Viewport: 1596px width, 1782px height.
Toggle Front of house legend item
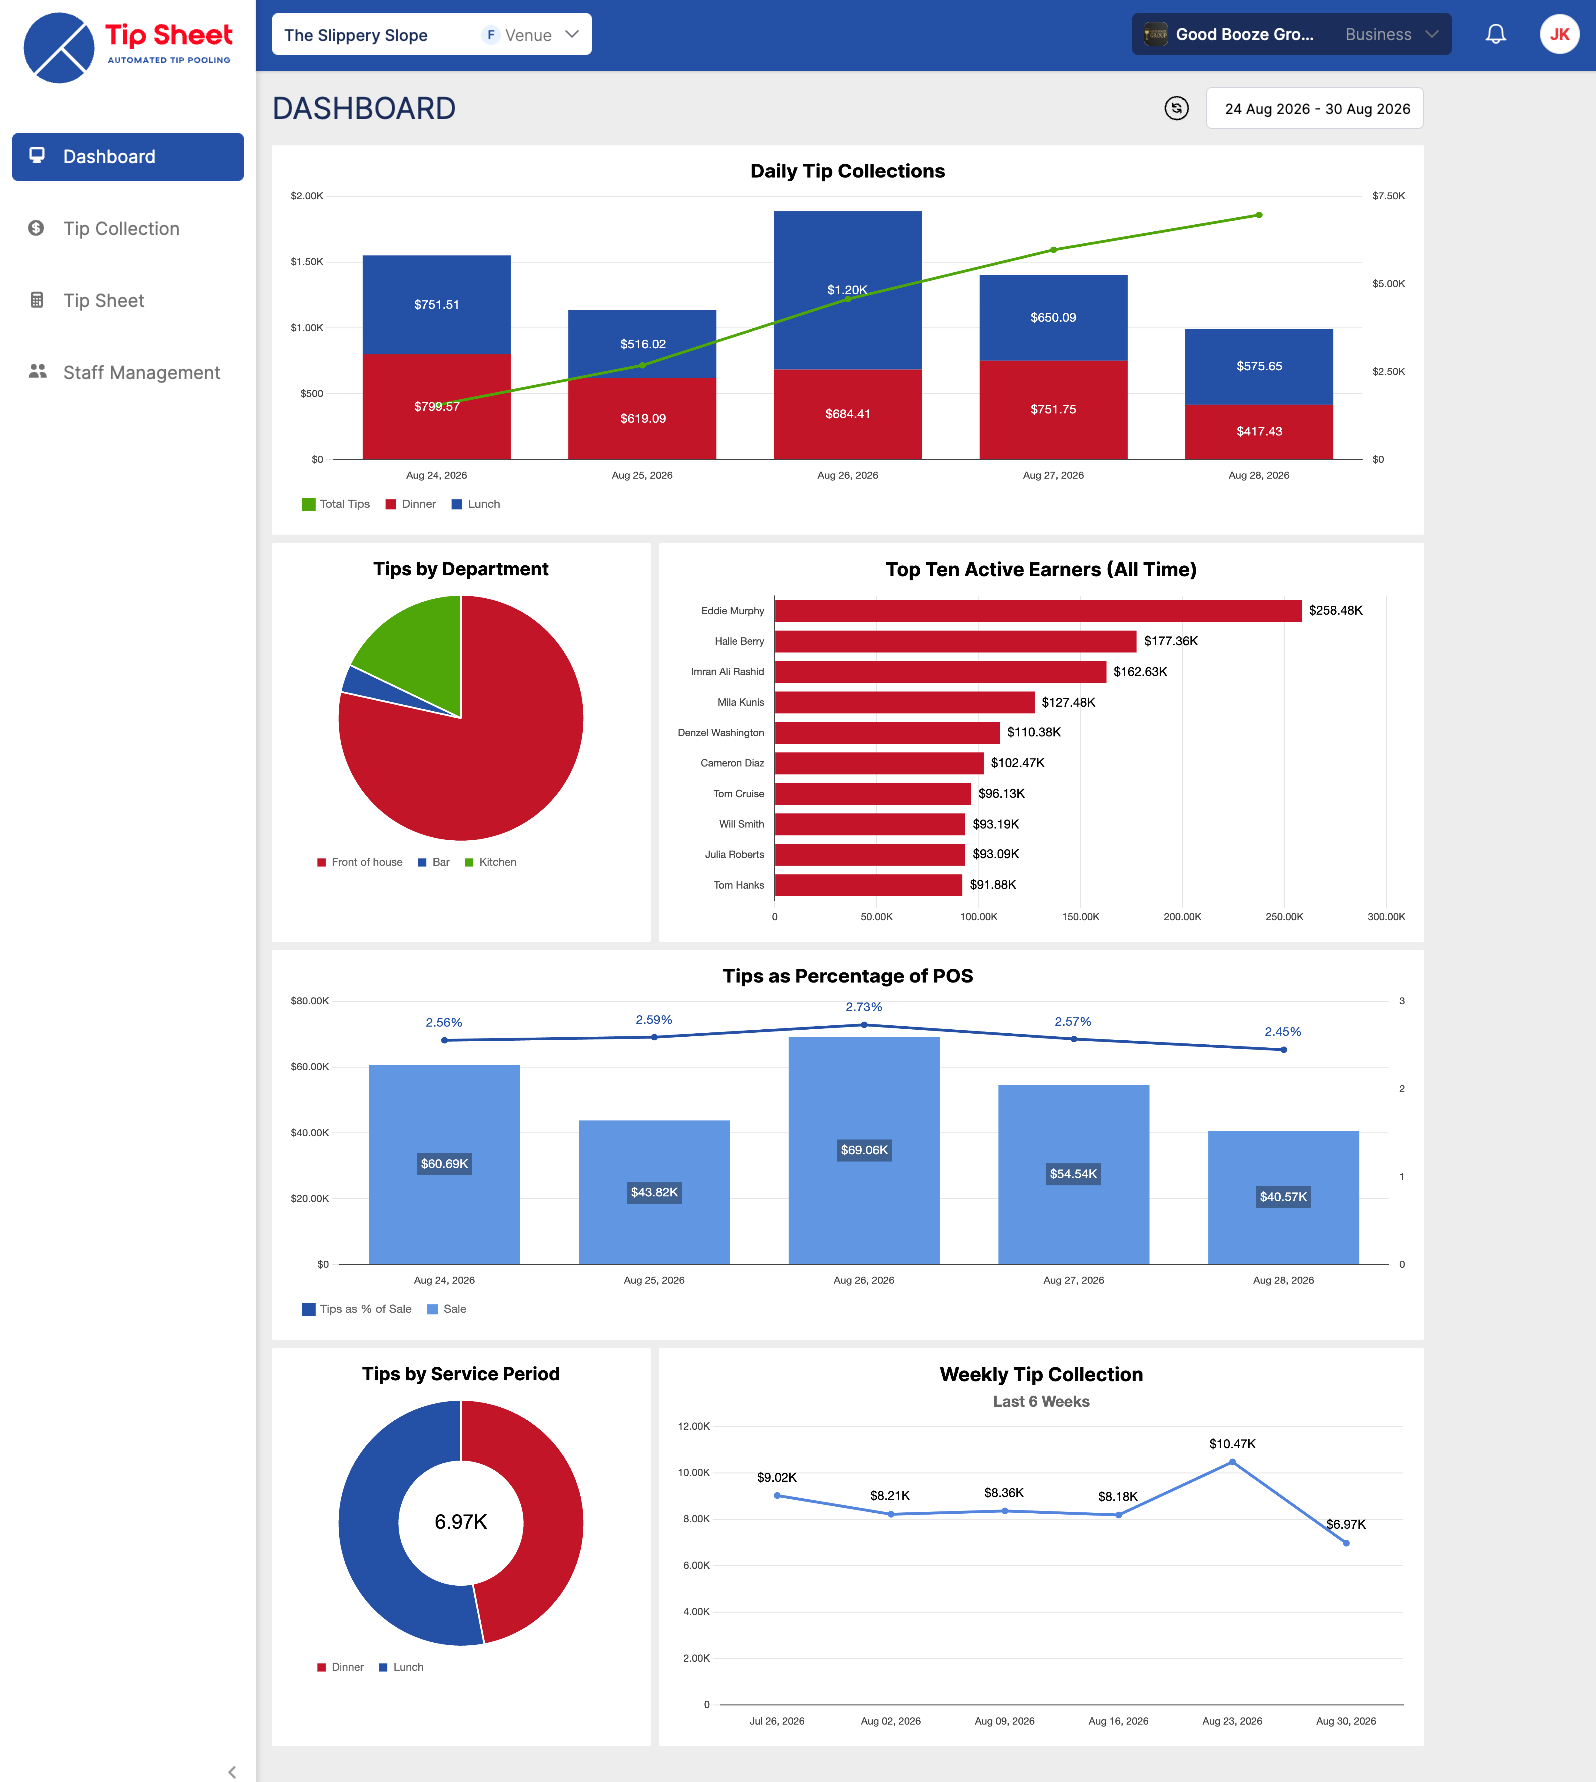pyautogui.click(x=360, y=862)
